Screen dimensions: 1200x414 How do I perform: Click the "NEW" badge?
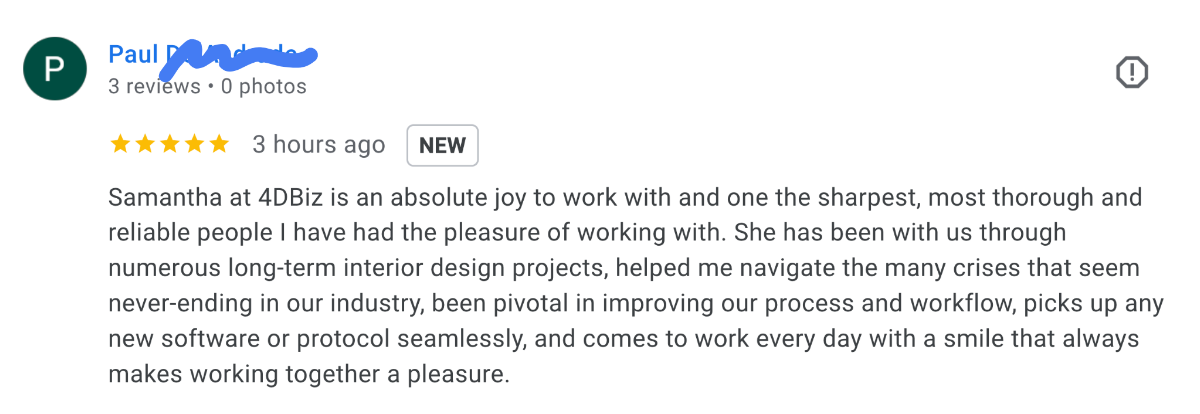[442, 145]
